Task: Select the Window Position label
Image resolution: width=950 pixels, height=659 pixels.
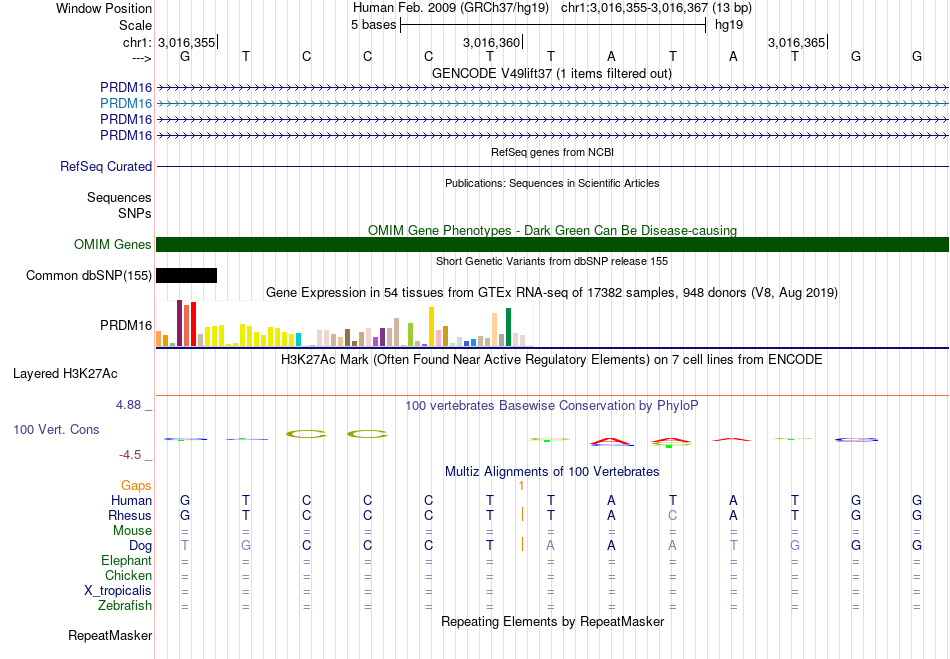Action: click(x=104, y=8)
